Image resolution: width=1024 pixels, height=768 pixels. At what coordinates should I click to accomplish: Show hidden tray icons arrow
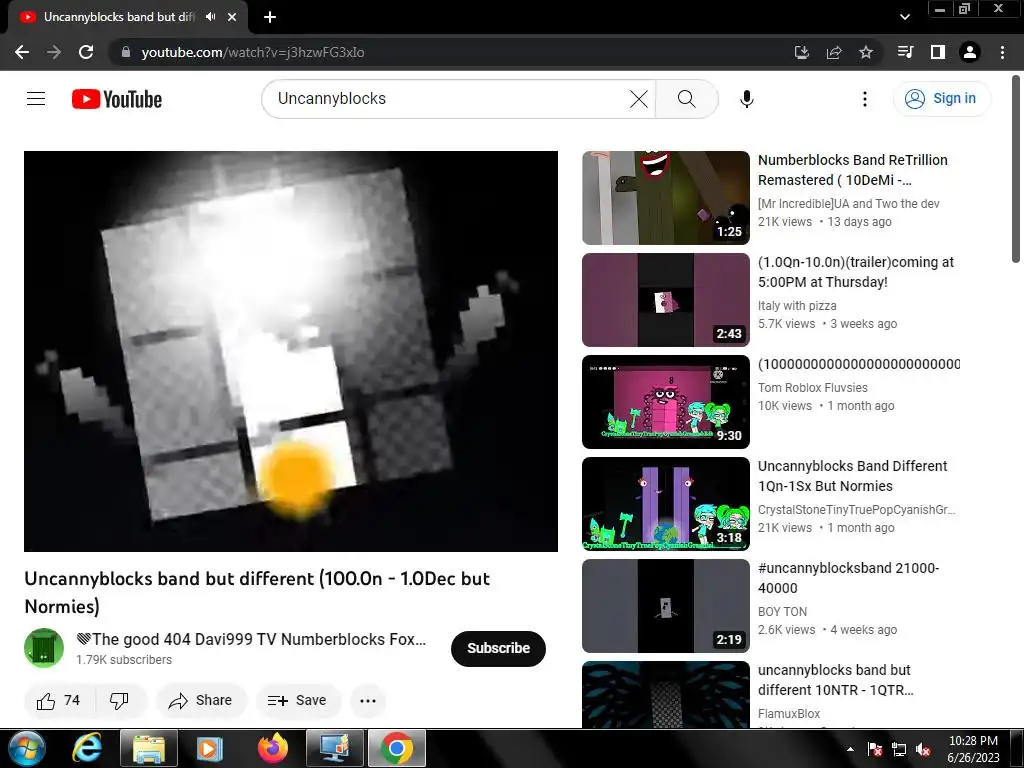tap(850, 749)
